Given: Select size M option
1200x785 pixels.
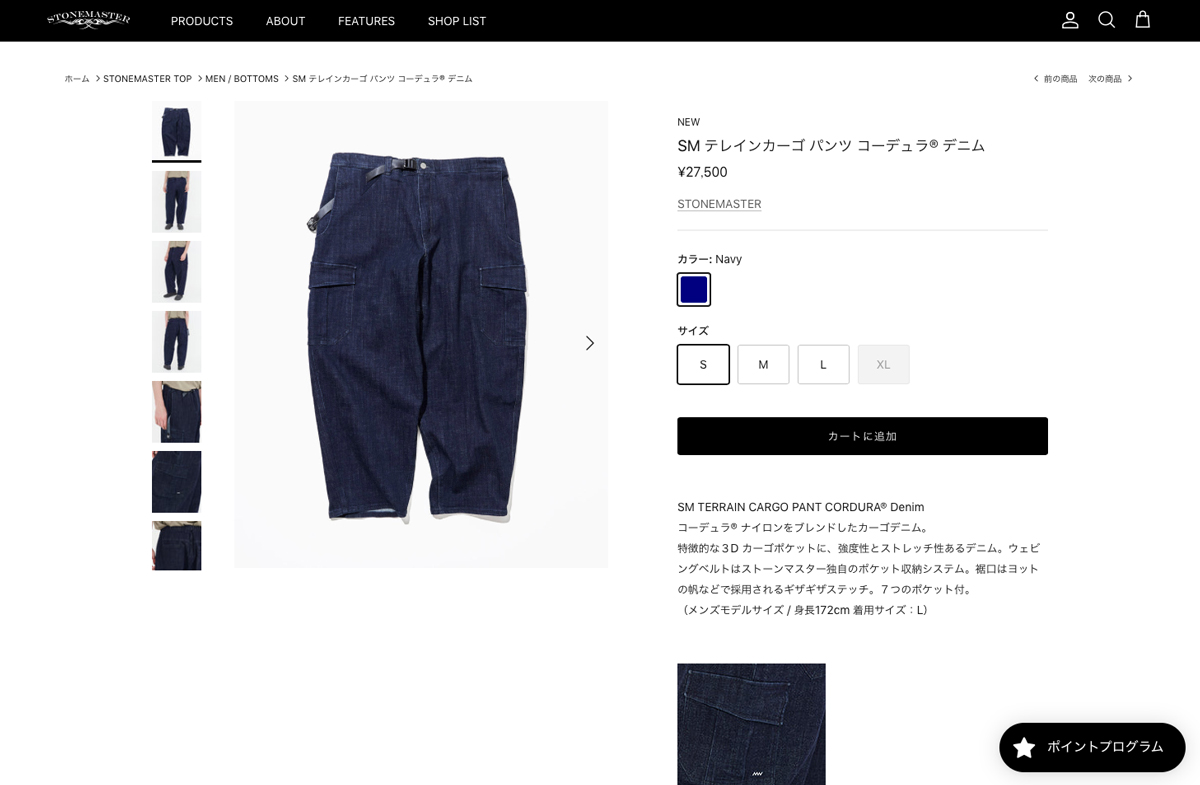Looking at the screenshot, I should 763,364.
